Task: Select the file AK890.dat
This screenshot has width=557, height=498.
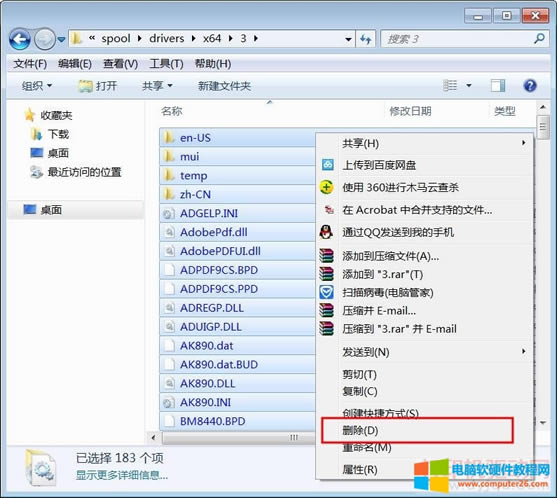Action: tap(237, 346)
